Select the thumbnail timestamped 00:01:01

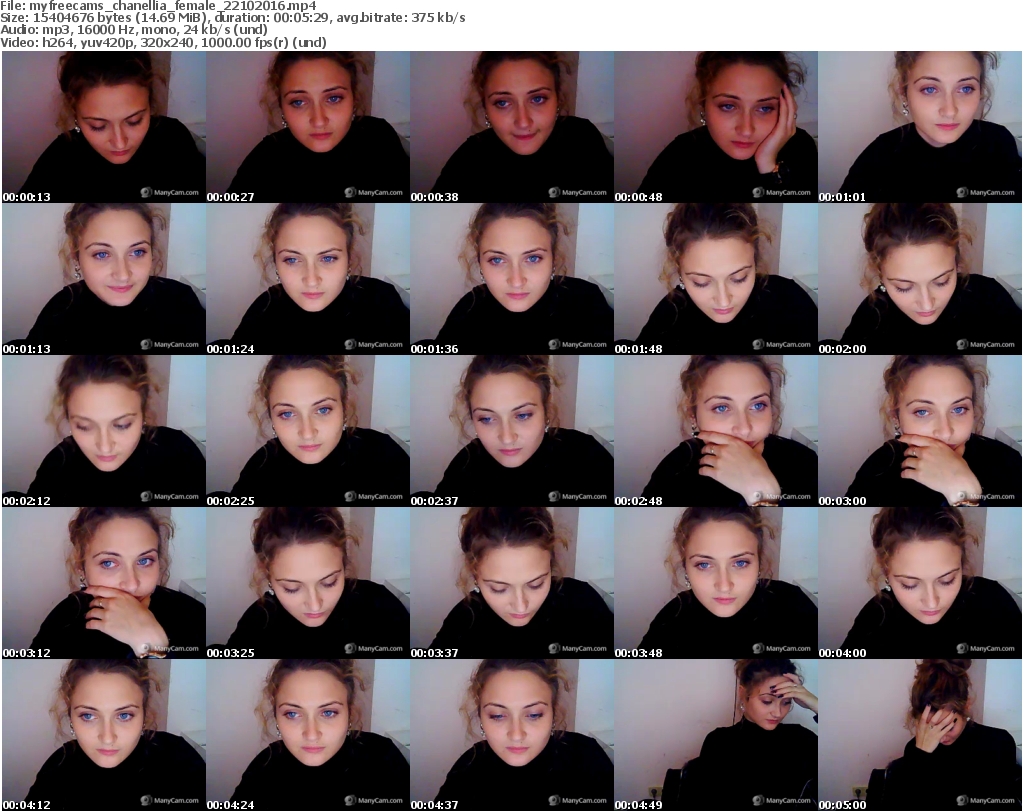pyautogui.click(x=920, y=127)
